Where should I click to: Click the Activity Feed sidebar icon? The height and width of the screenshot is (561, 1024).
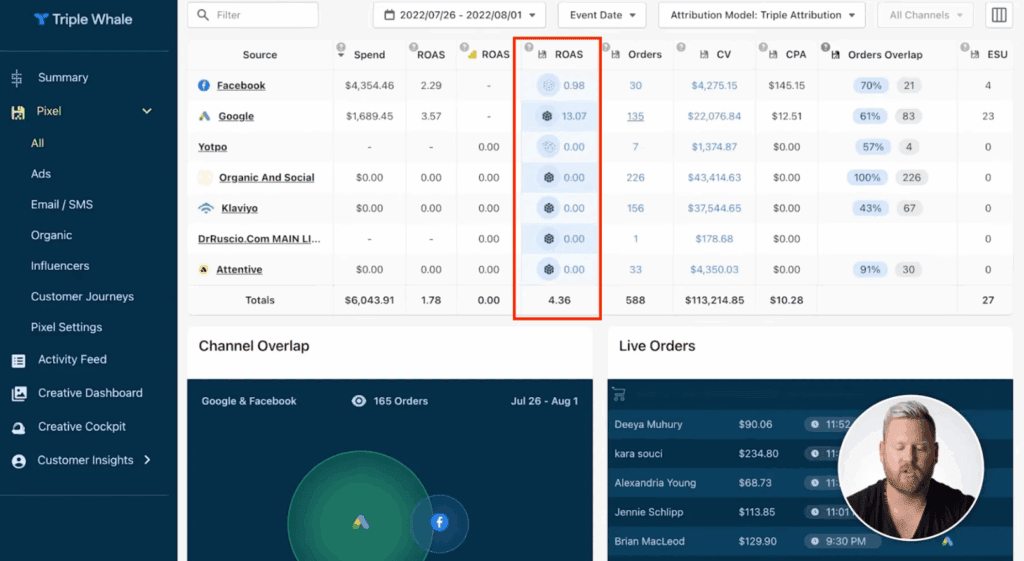coord(18,360)
